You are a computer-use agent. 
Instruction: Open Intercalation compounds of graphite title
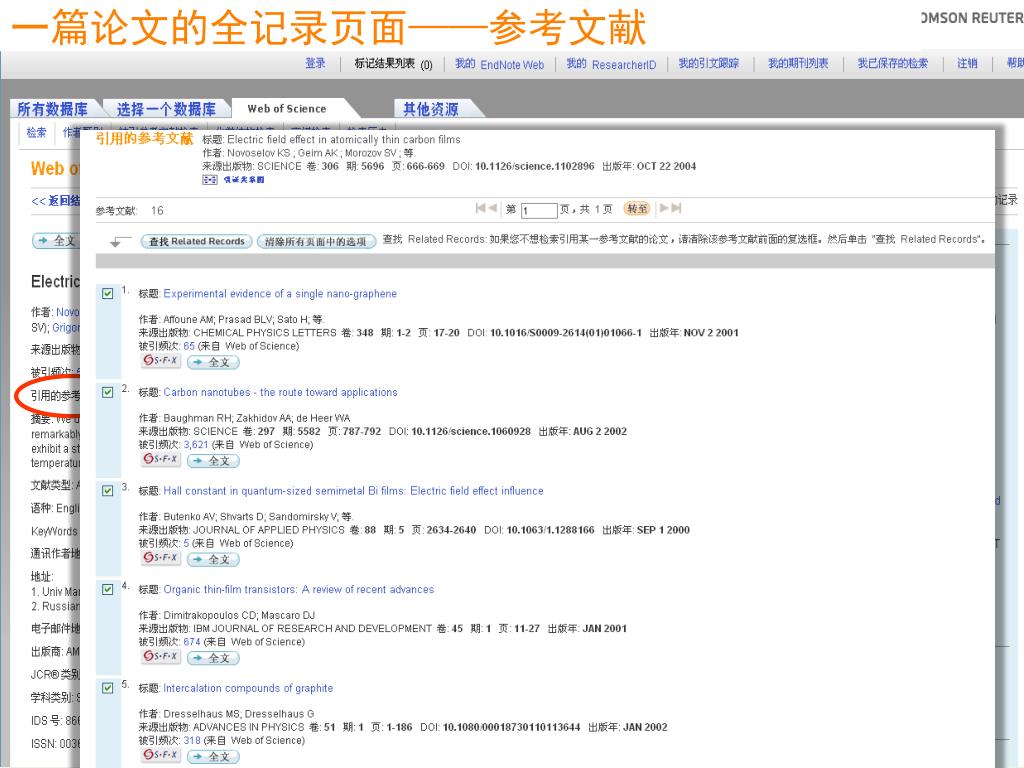(248, 688)
